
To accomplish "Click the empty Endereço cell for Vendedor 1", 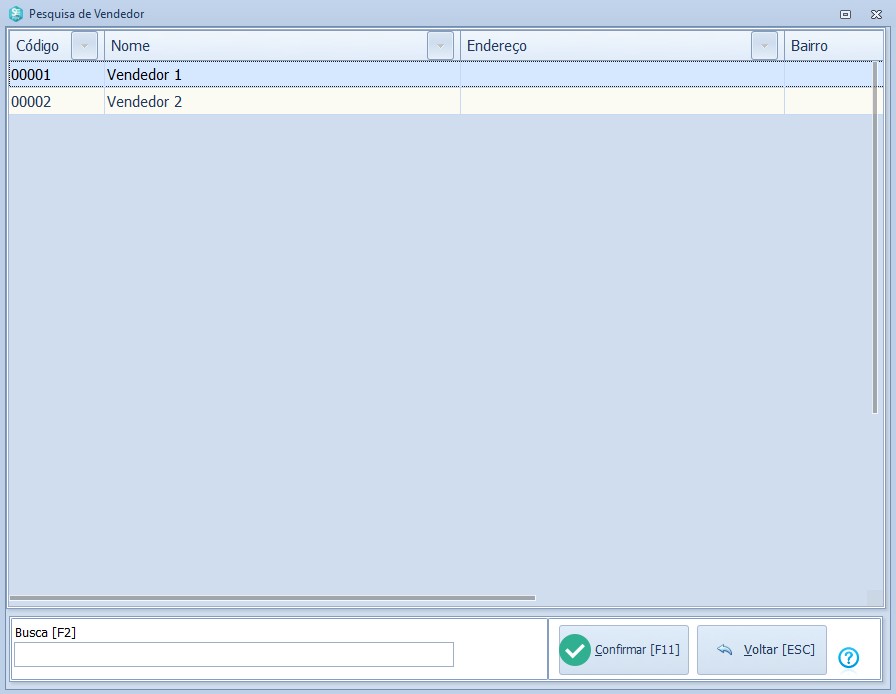I will point(620,75).
